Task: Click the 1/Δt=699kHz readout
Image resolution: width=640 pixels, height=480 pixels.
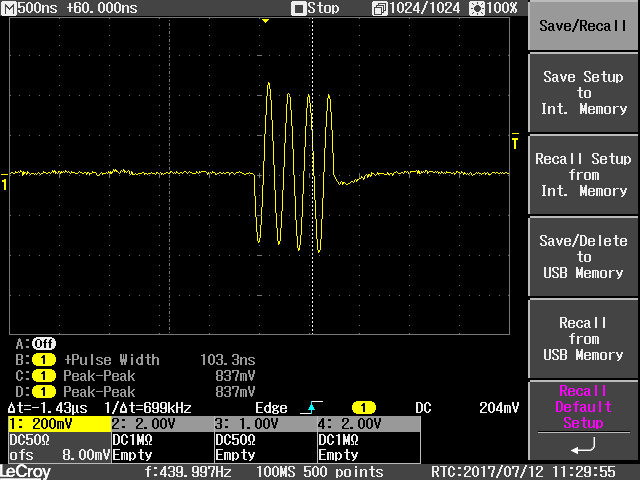Action: coord(148,408)
